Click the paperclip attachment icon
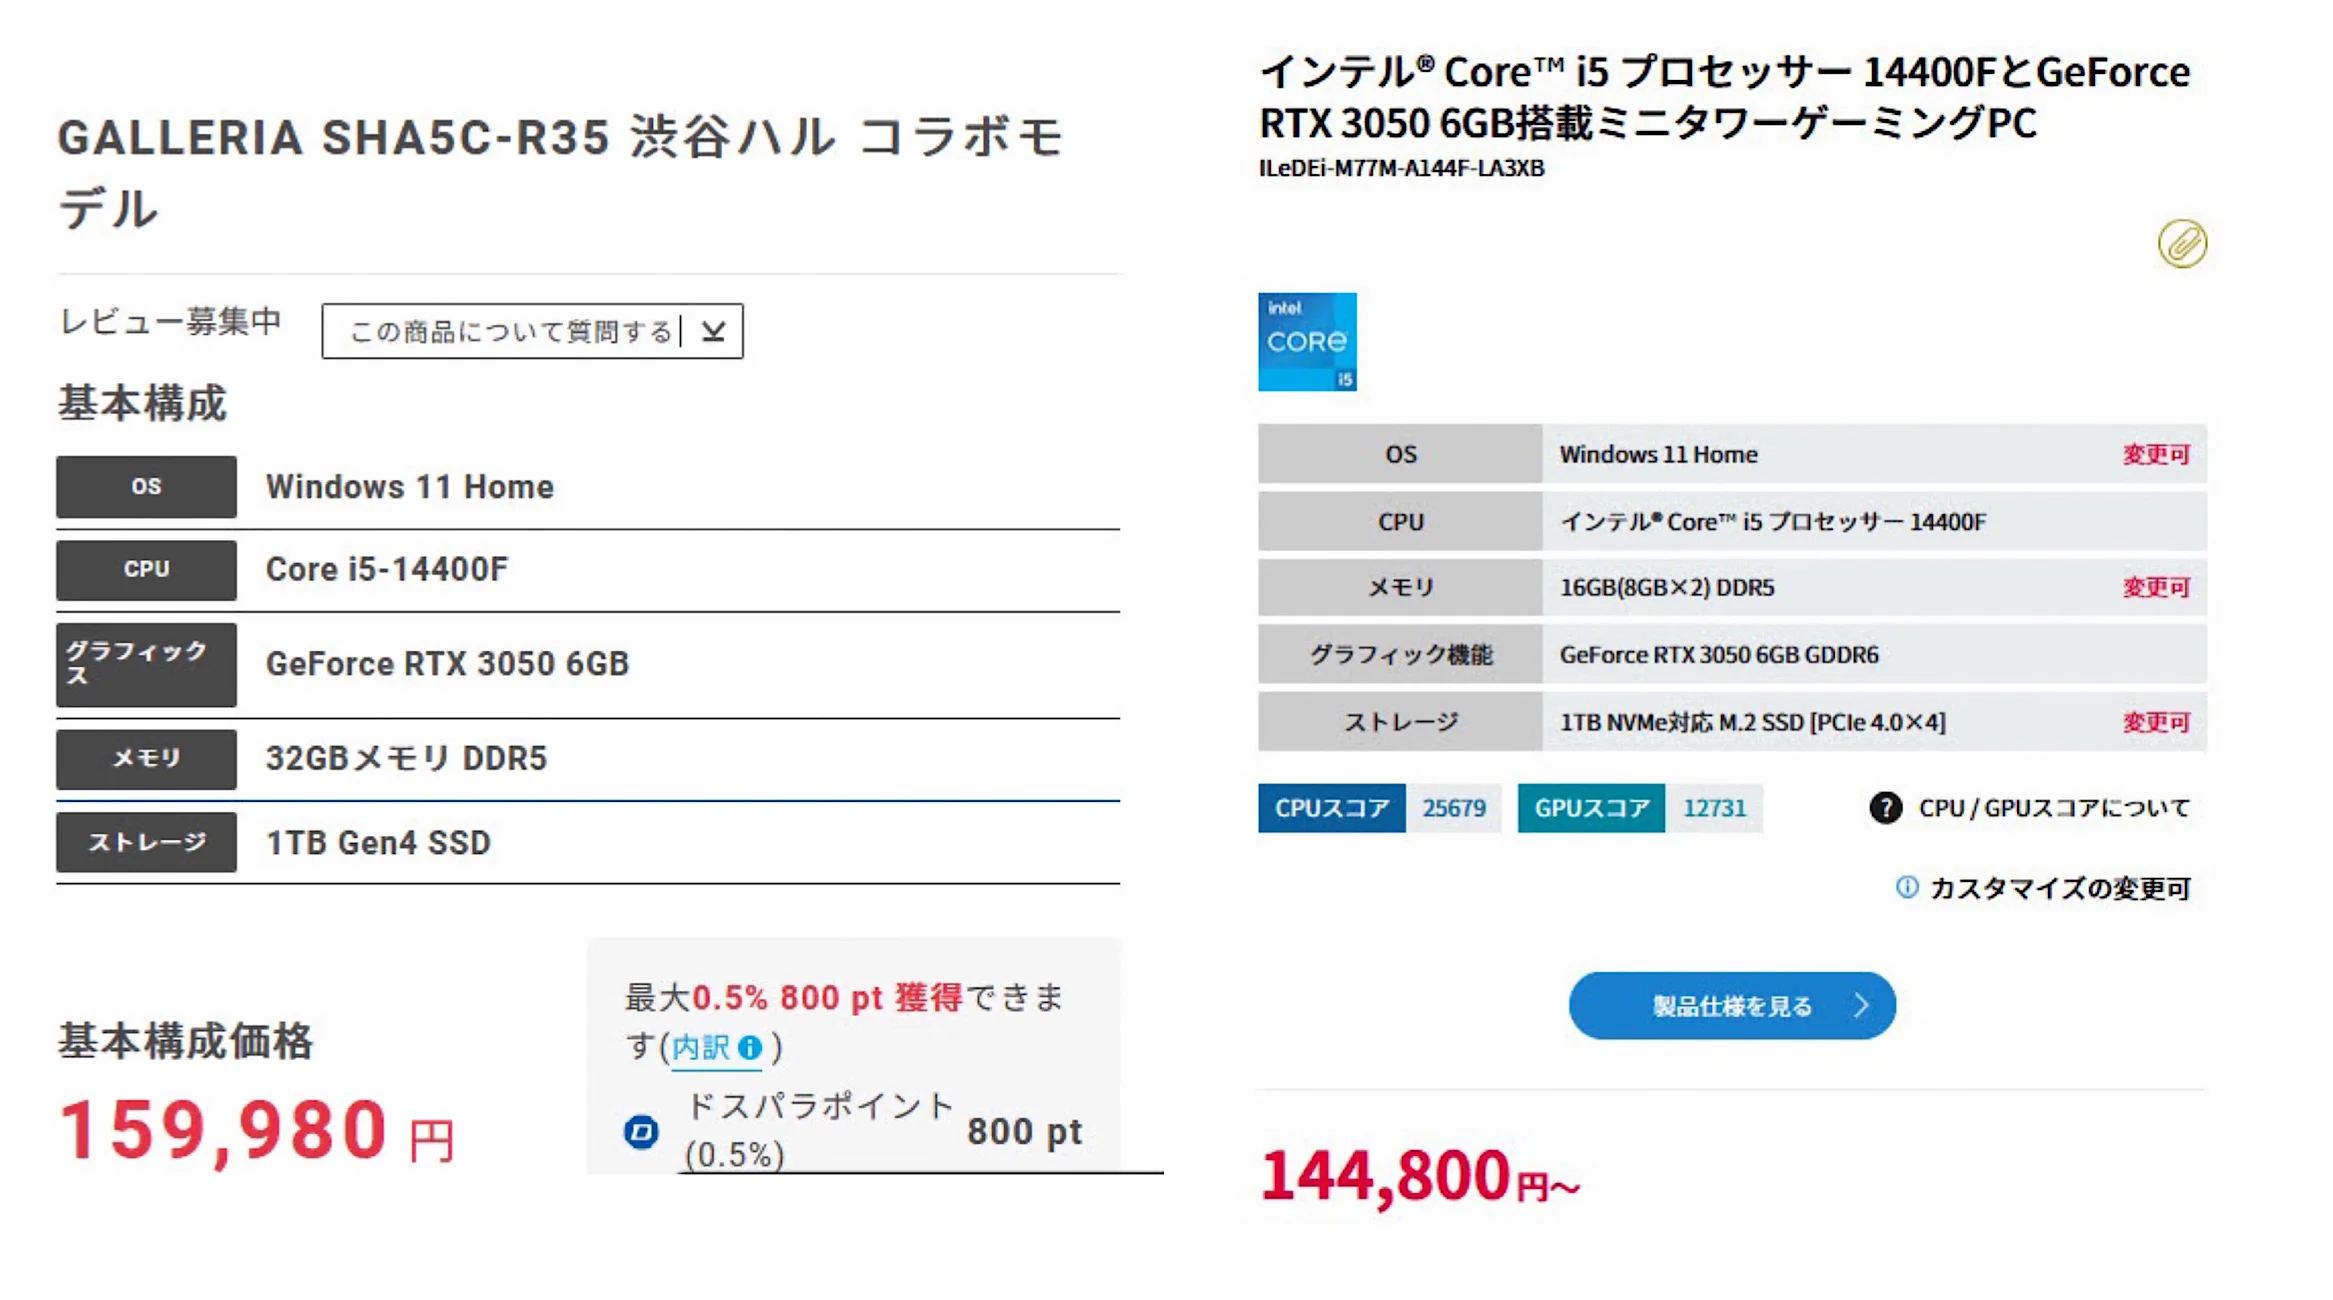 click(x=2183, y=243)
